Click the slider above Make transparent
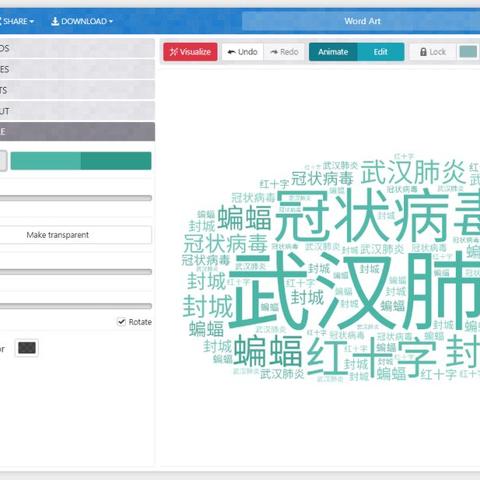The image size is (480, 480). coord(76,198)
